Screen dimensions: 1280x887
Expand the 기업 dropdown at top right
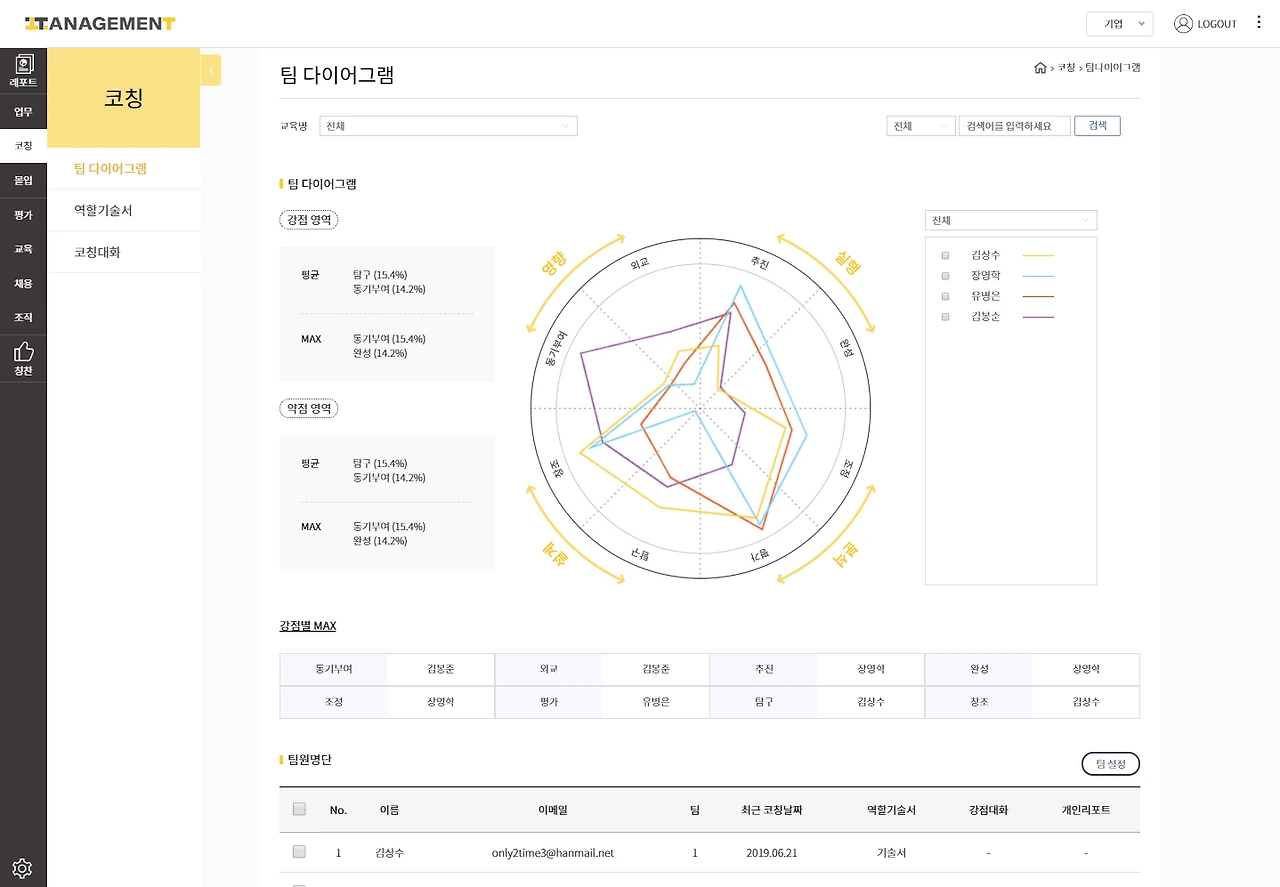(1119, 22)
